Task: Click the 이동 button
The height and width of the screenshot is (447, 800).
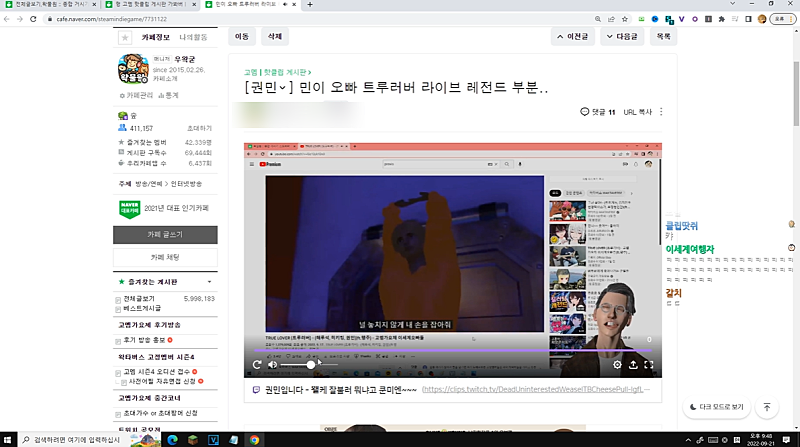Action: pos(242,36)
